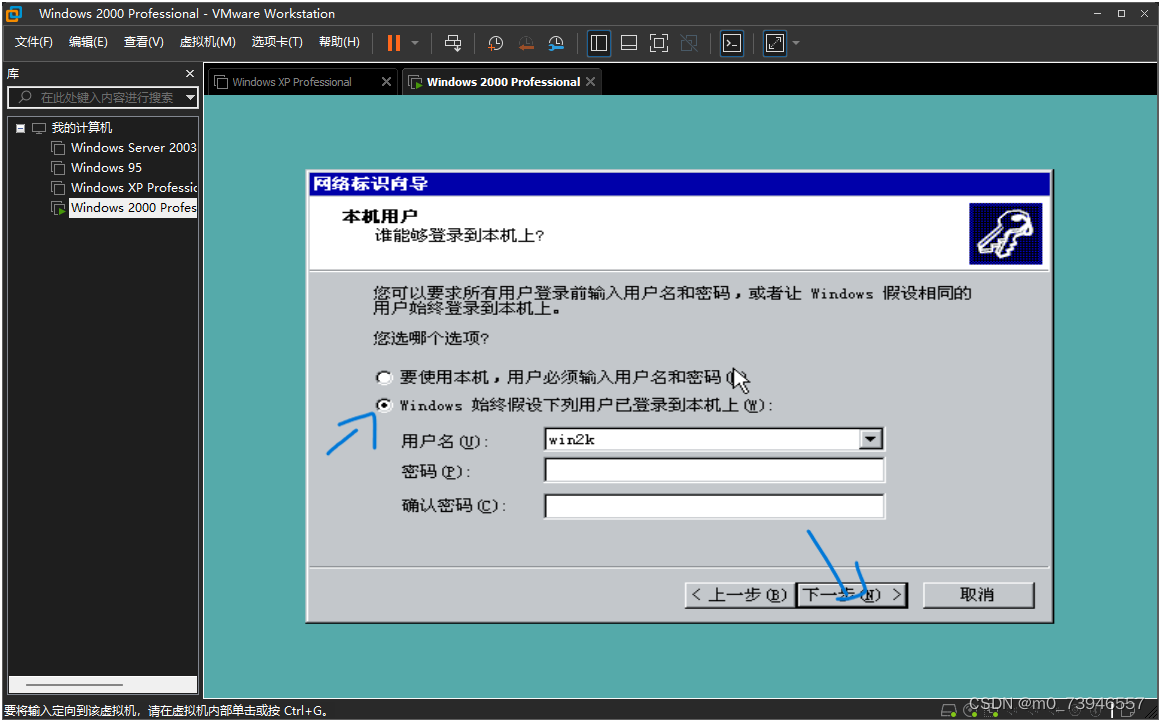The image size is (1161, 722).
Task: Open the 用户名 combo box dropdown arrow
Action: (x=871, y=439)
